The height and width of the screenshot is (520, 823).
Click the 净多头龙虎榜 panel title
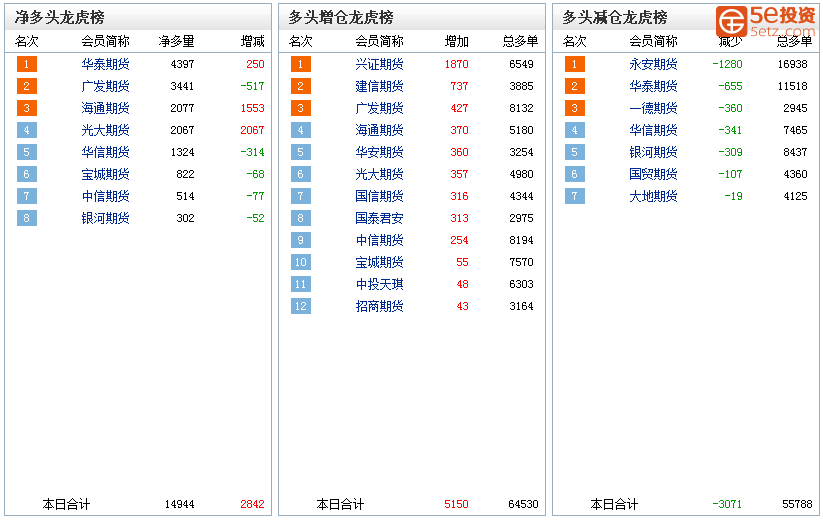click(59, 17)
